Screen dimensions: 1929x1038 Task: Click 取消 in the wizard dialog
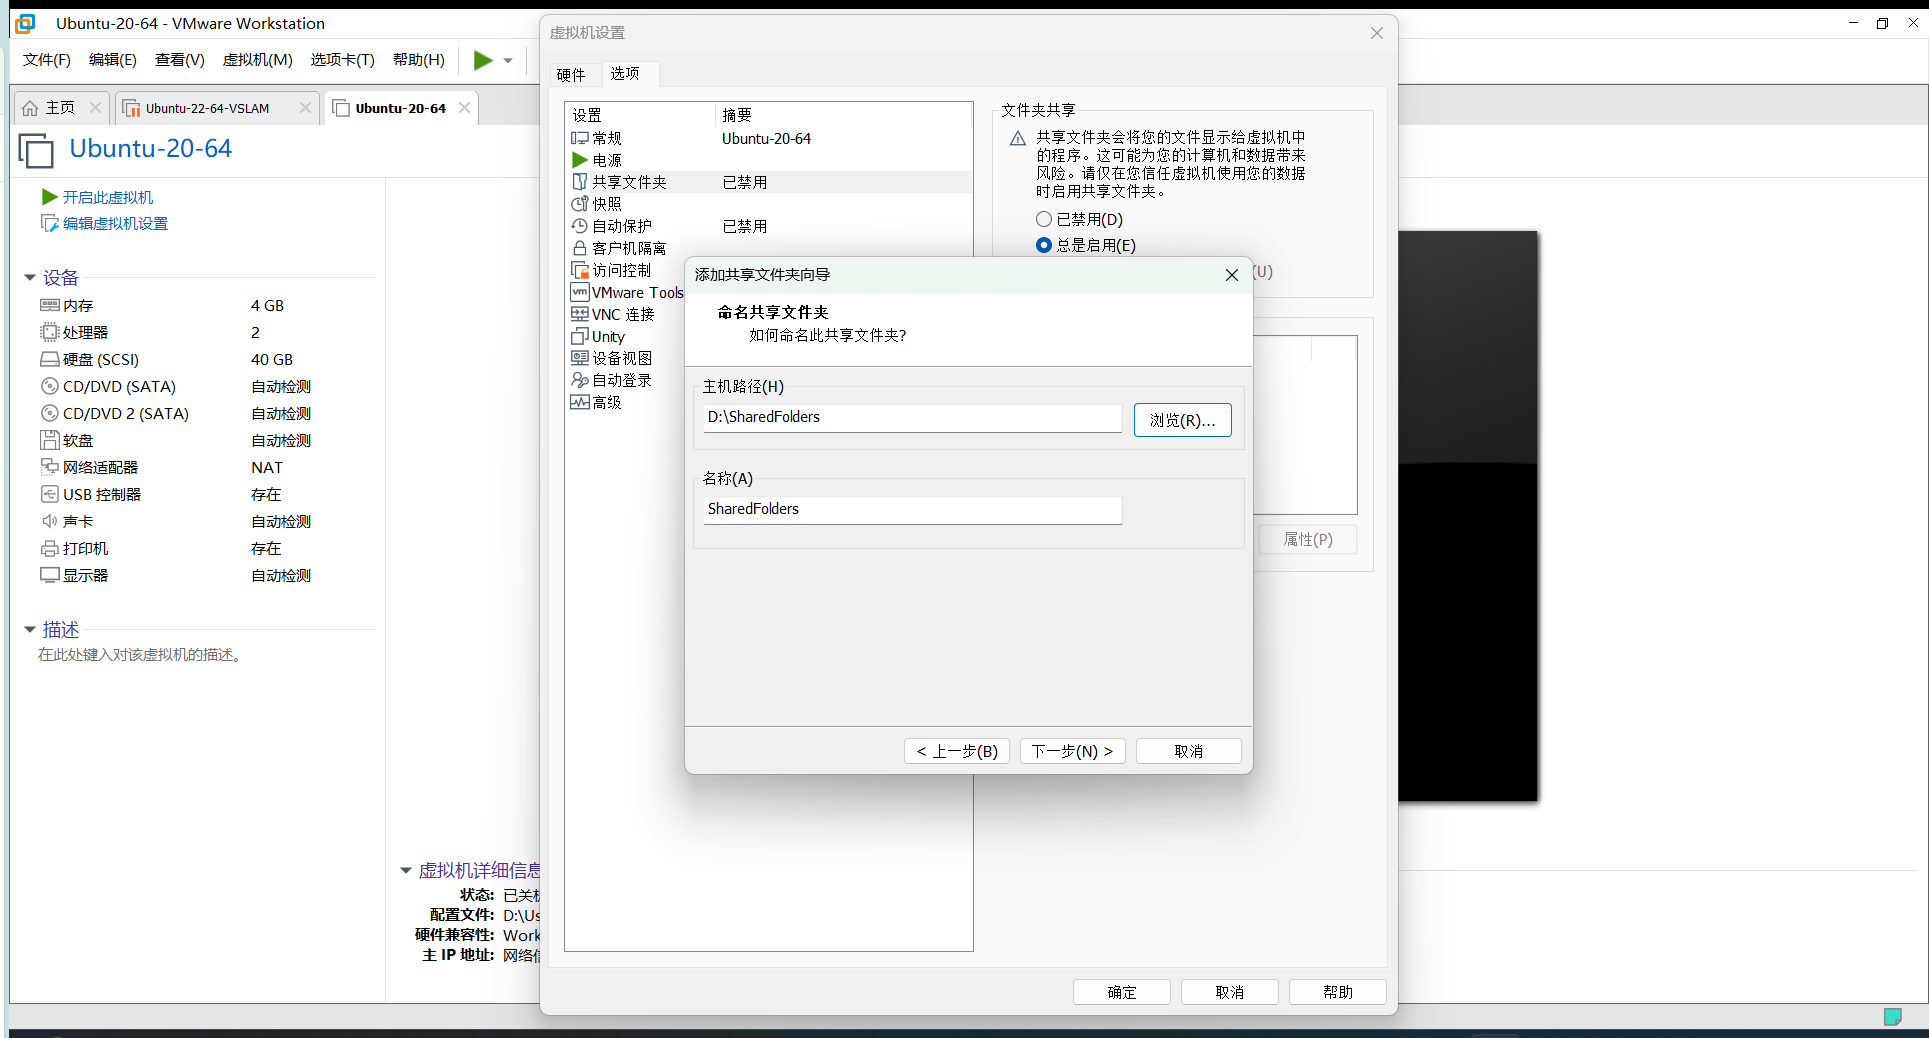click(x=1189, y=751)
